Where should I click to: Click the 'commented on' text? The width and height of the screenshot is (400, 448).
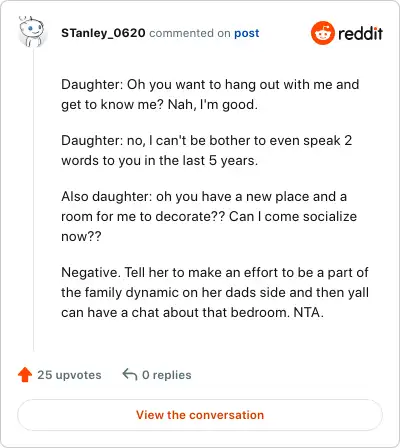pyautogui.click(x=190, y=33)
